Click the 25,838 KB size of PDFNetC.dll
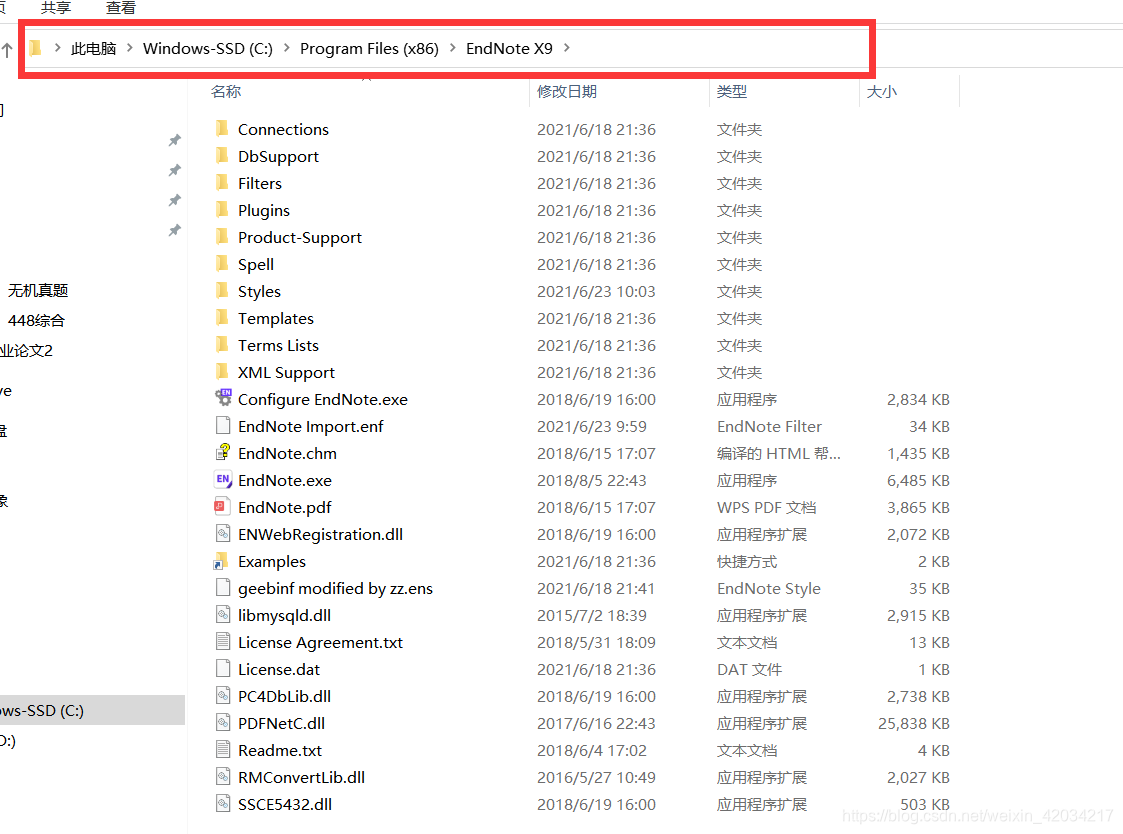Viewport: 1123px width, 834px height. (x=914, y=724)
